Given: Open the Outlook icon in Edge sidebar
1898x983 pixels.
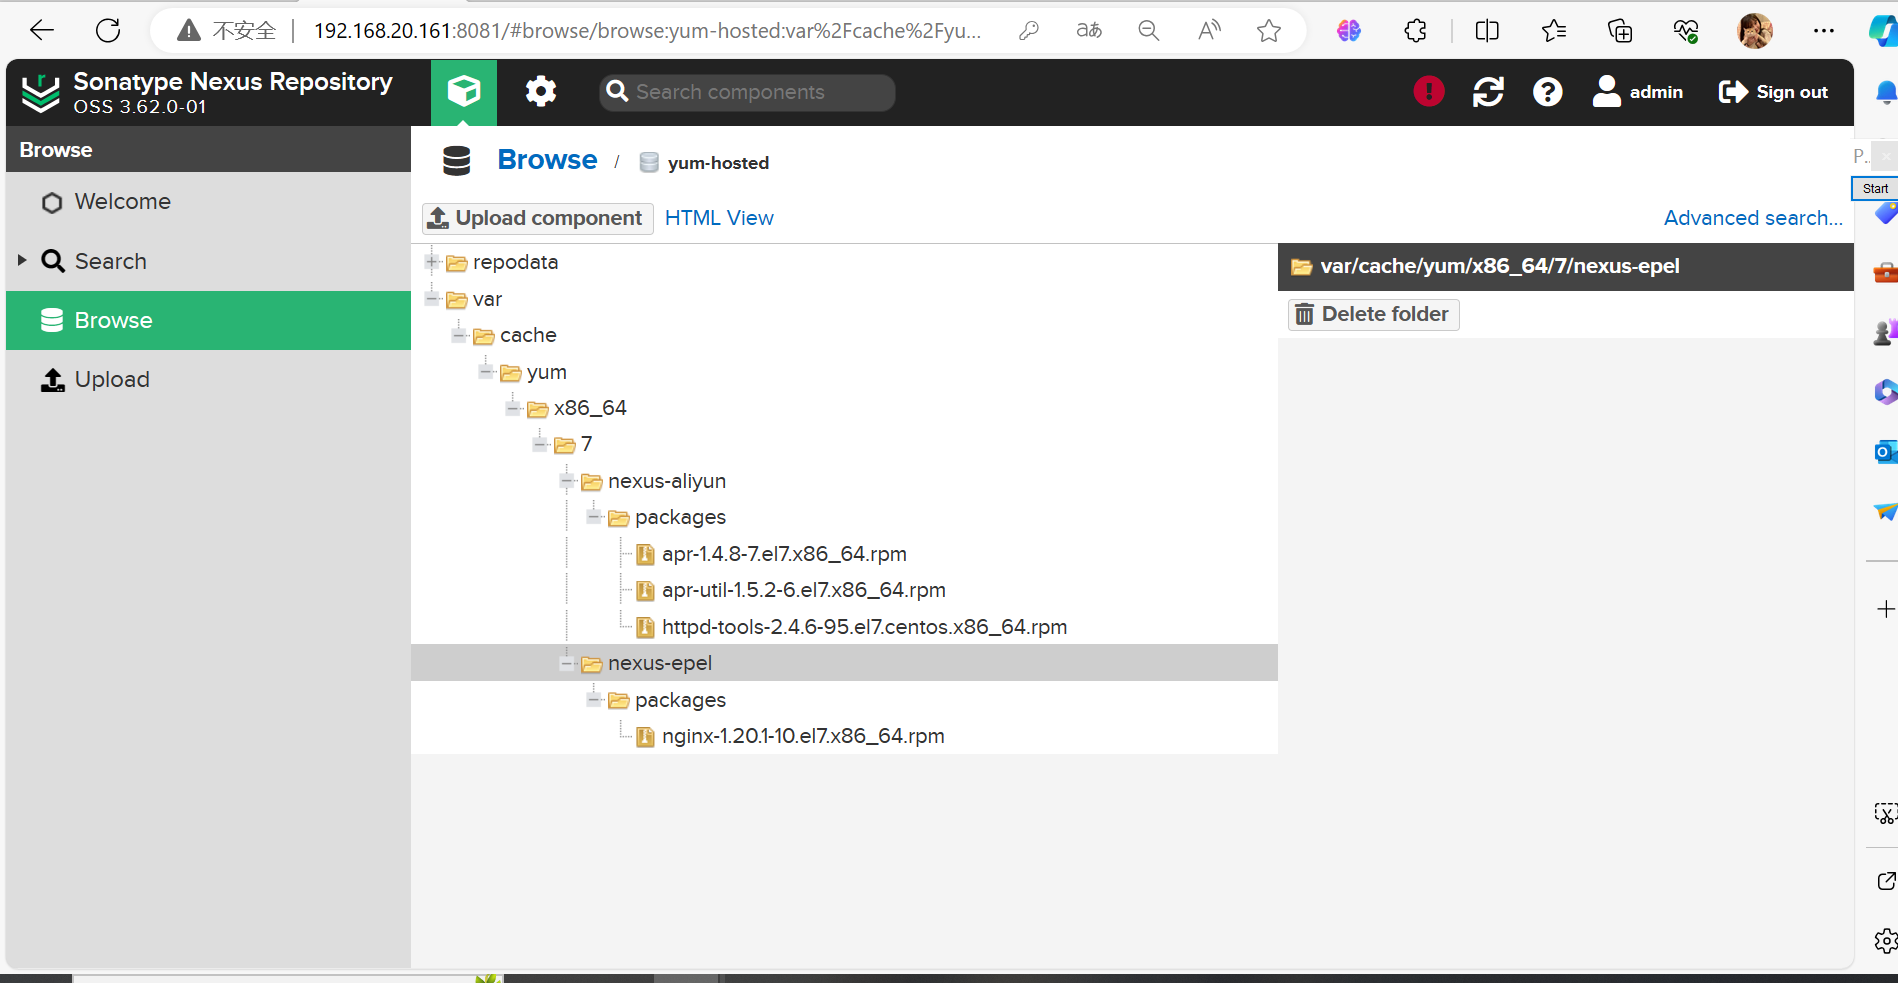Looking at the screenshot, I should (1885, 452).
